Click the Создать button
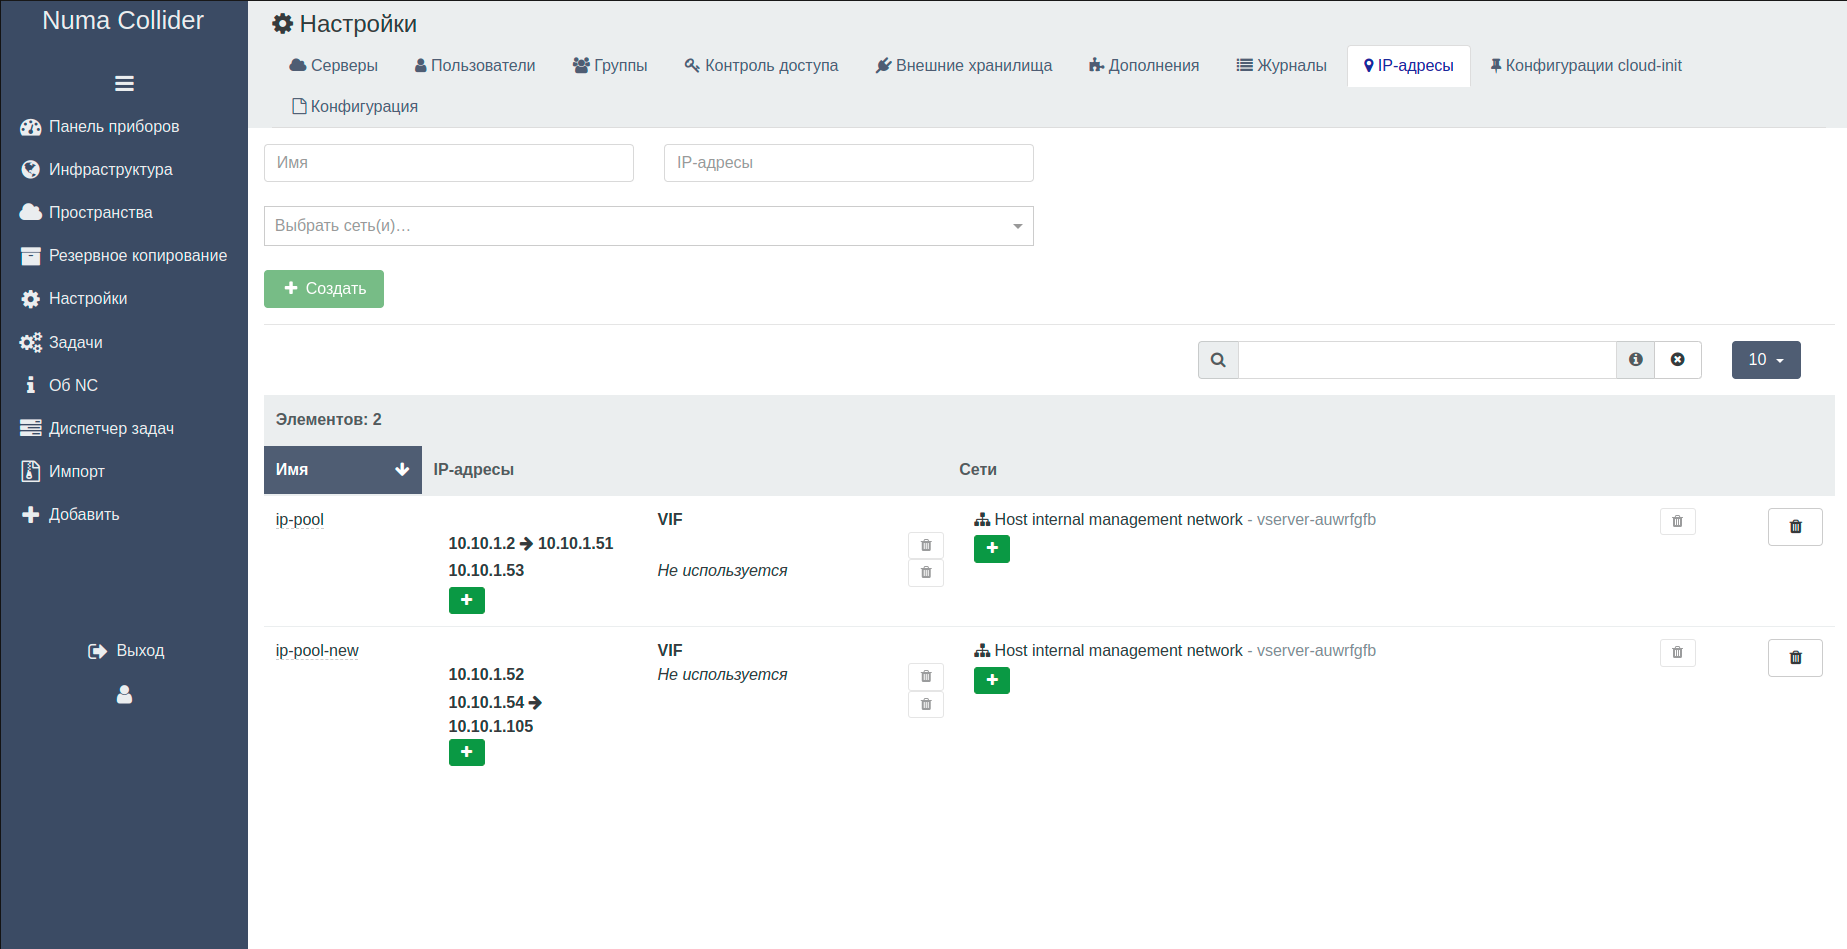The width and height of the screenshot is (1847, 949). click(324, 289)
